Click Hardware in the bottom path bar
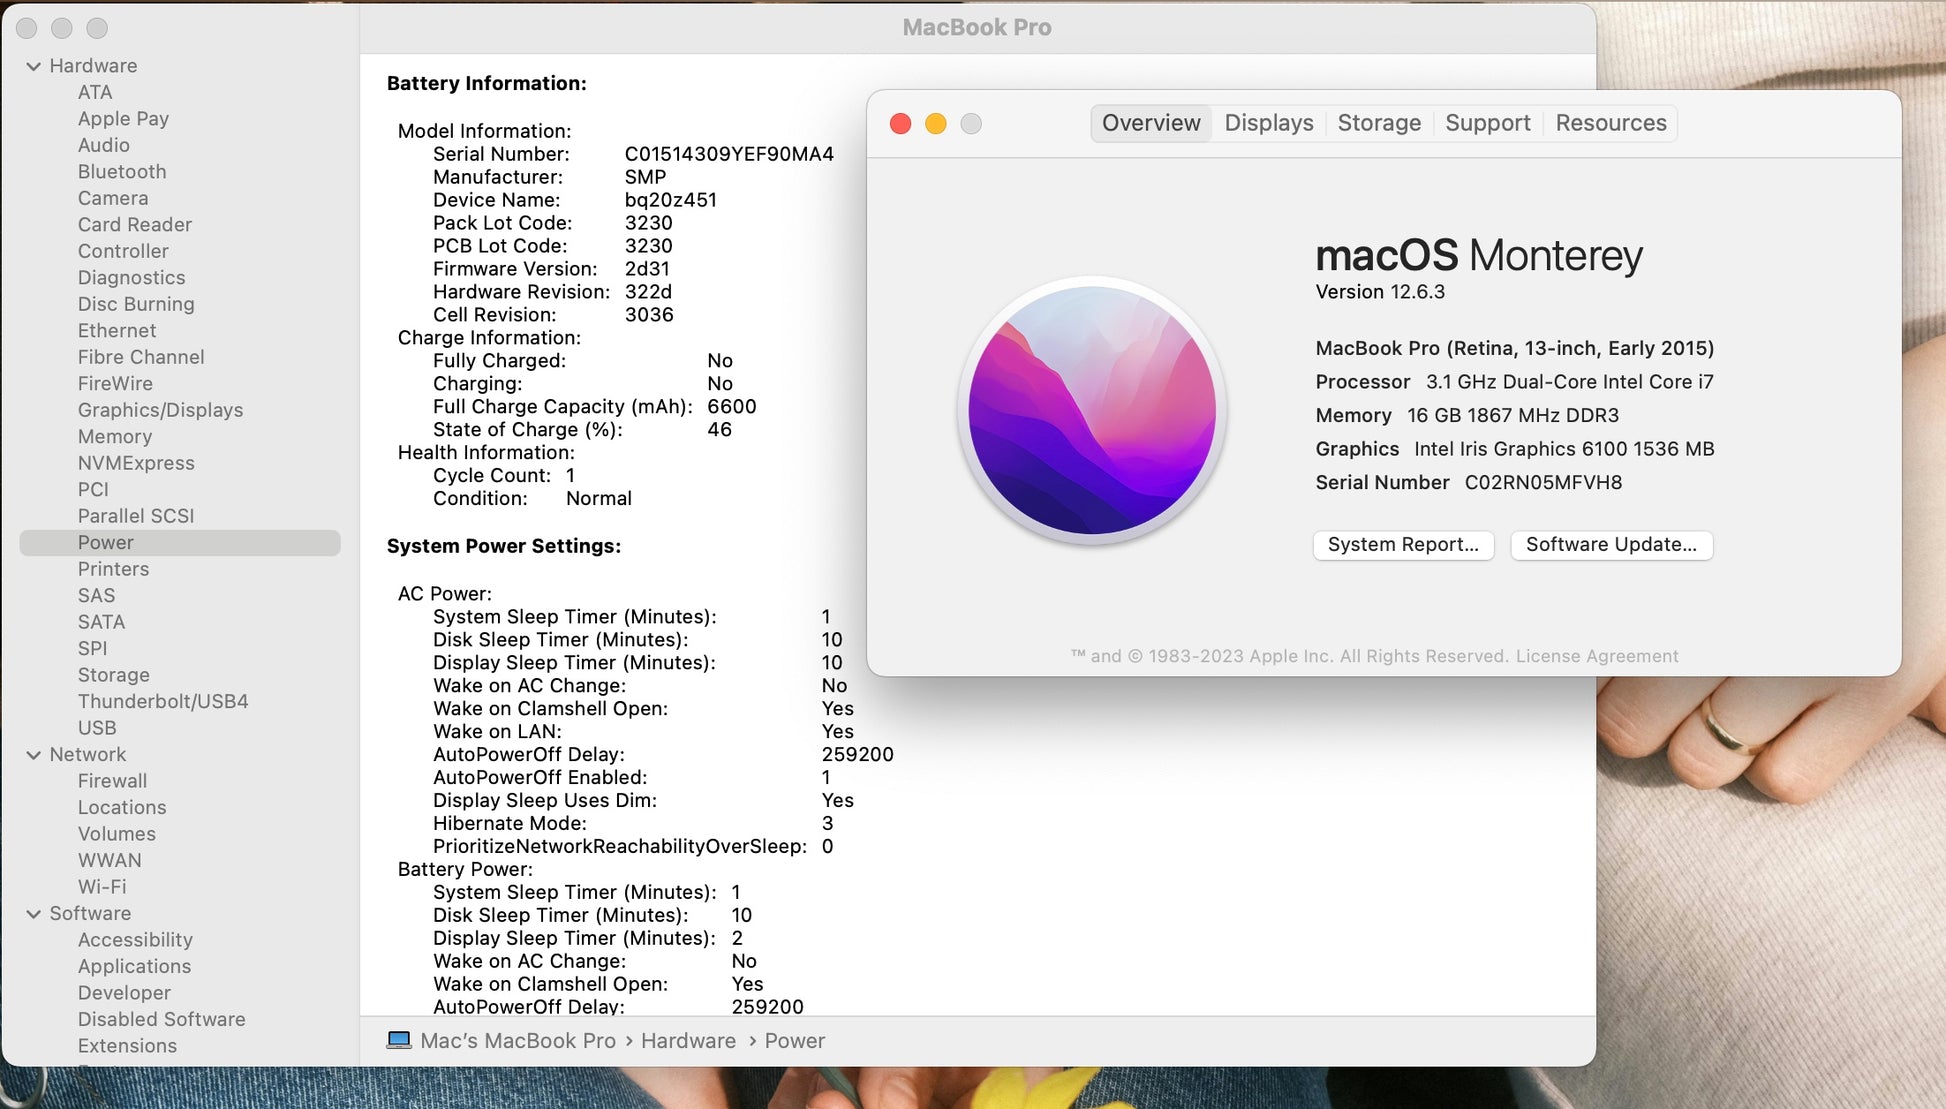1946x1109 pixels. click(688, 1041)
